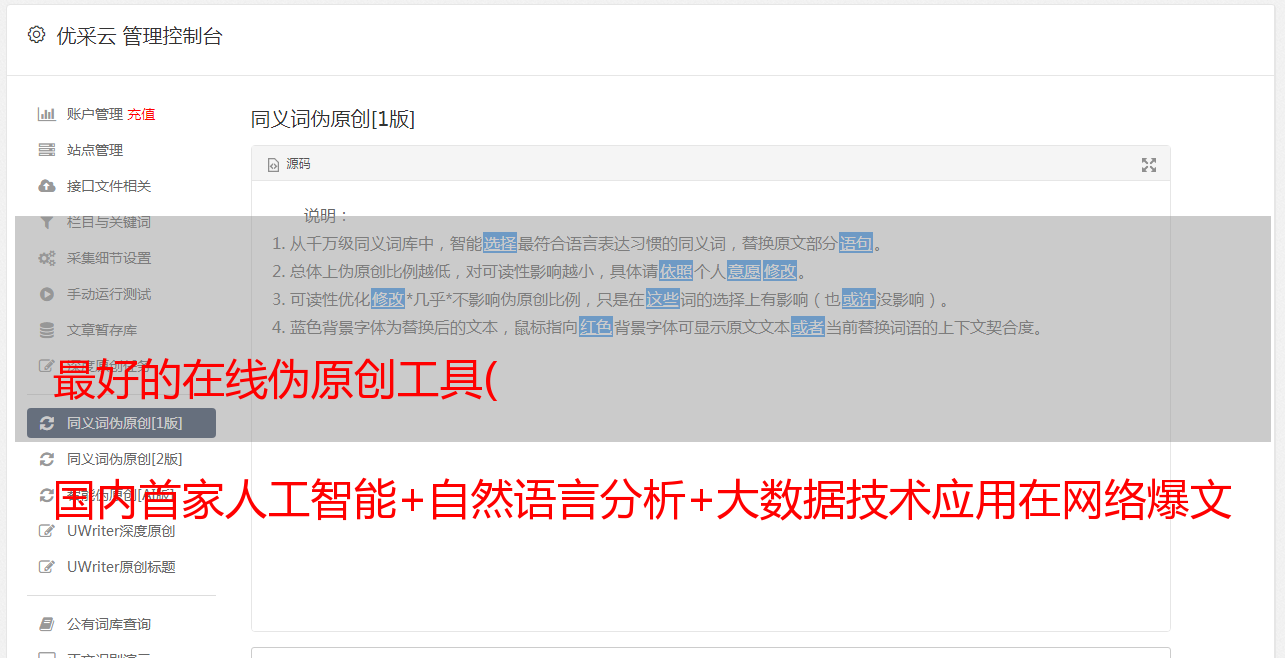The image size is (1285, 658).
Task: Open 账户管理 bar-chart icon in sidebar
Action: click(x=46, y=114)
